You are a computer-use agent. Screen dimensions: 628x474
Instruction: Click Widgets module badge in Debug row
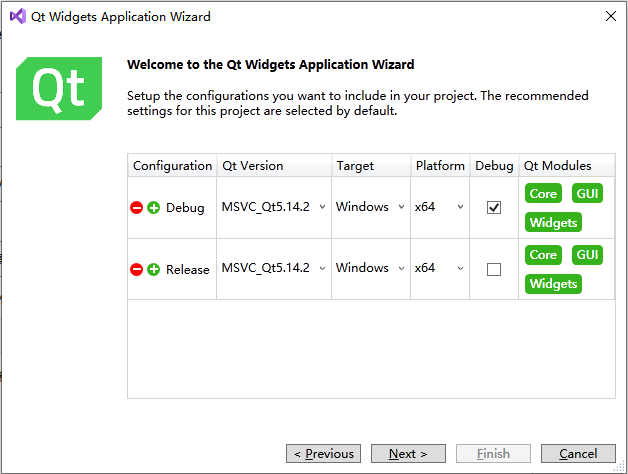pos(553,222)
